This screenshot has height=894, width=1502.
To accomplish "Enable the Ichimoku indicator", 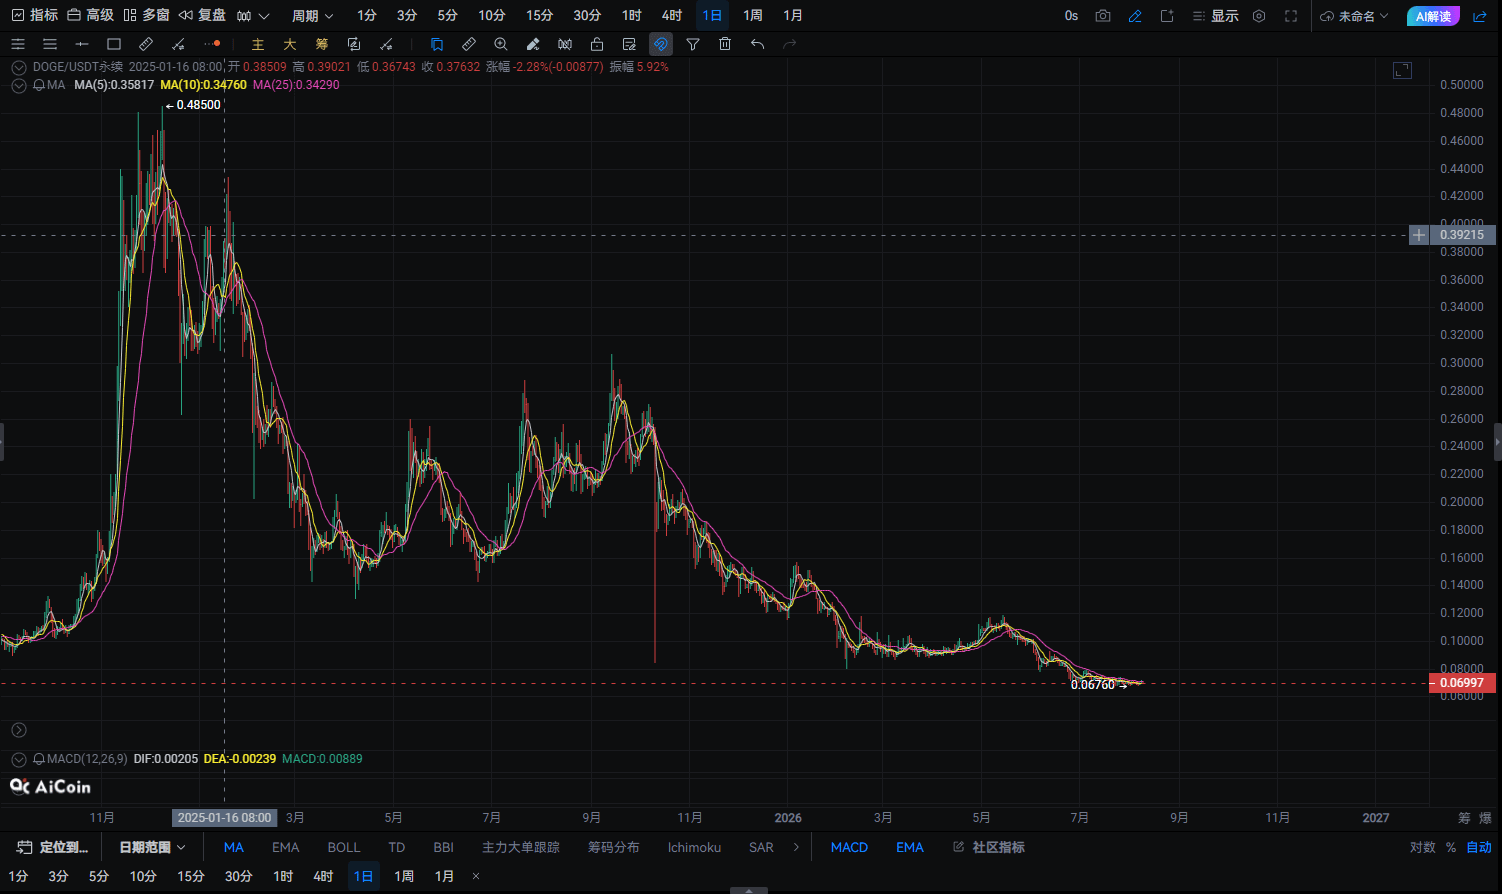I will click(694, 847).
